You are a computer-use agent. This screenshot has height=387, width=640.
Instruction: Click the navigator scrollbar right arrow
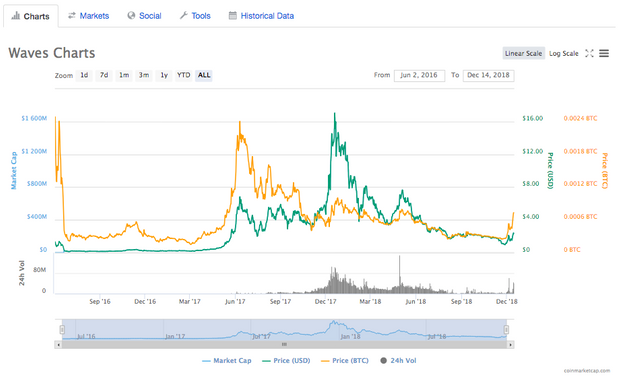point(510,345)
